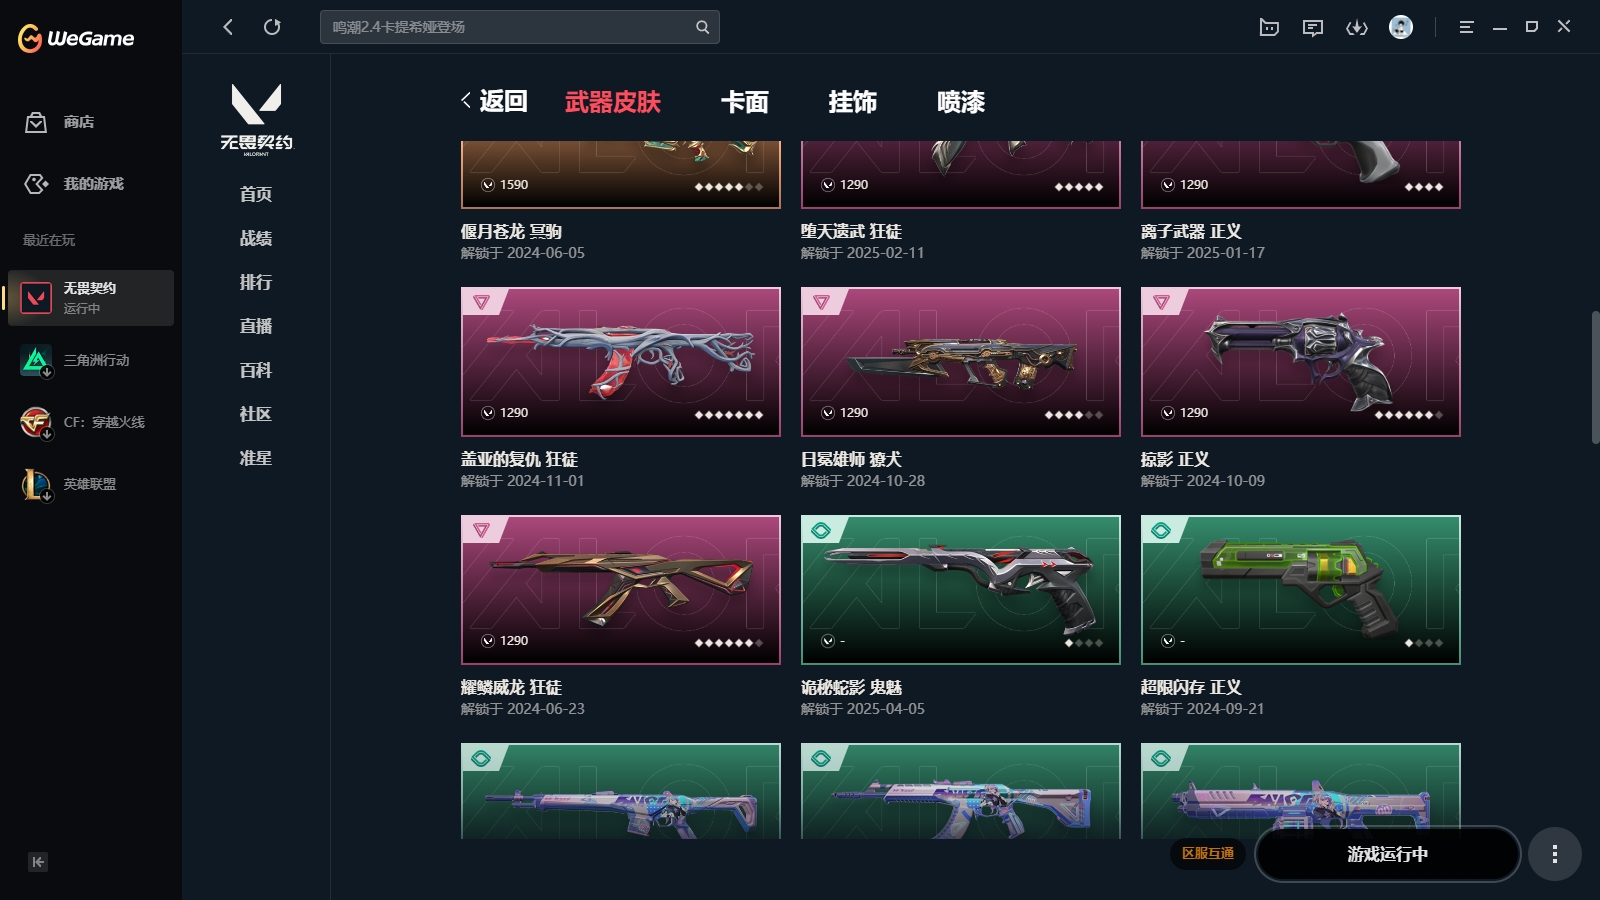Image resolution: width=1600 pixels, height=900 pixels.
Task: Open the 盖亚的复仇 狂徒 skin thumbnail
Action: tap(621, 362)
